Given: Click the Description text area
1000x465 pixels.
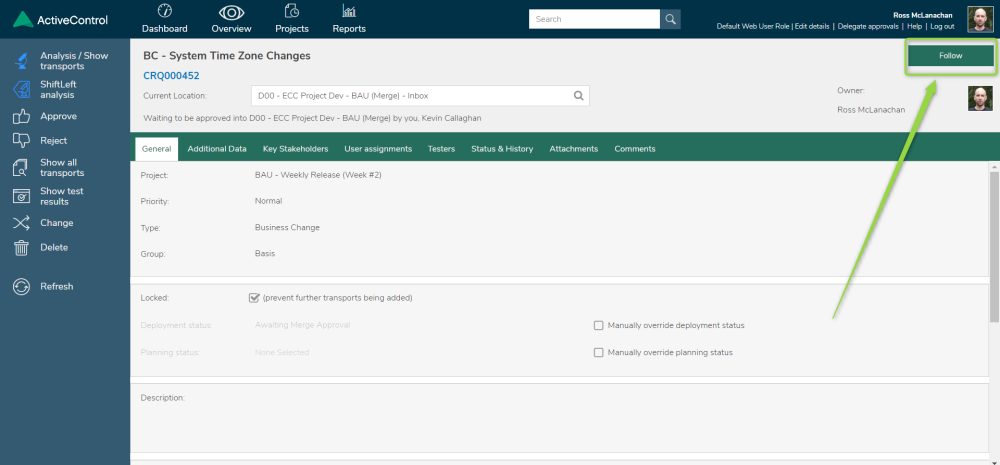Looking at the screenshot, I should pyautogui.click(x=559, y=418).
